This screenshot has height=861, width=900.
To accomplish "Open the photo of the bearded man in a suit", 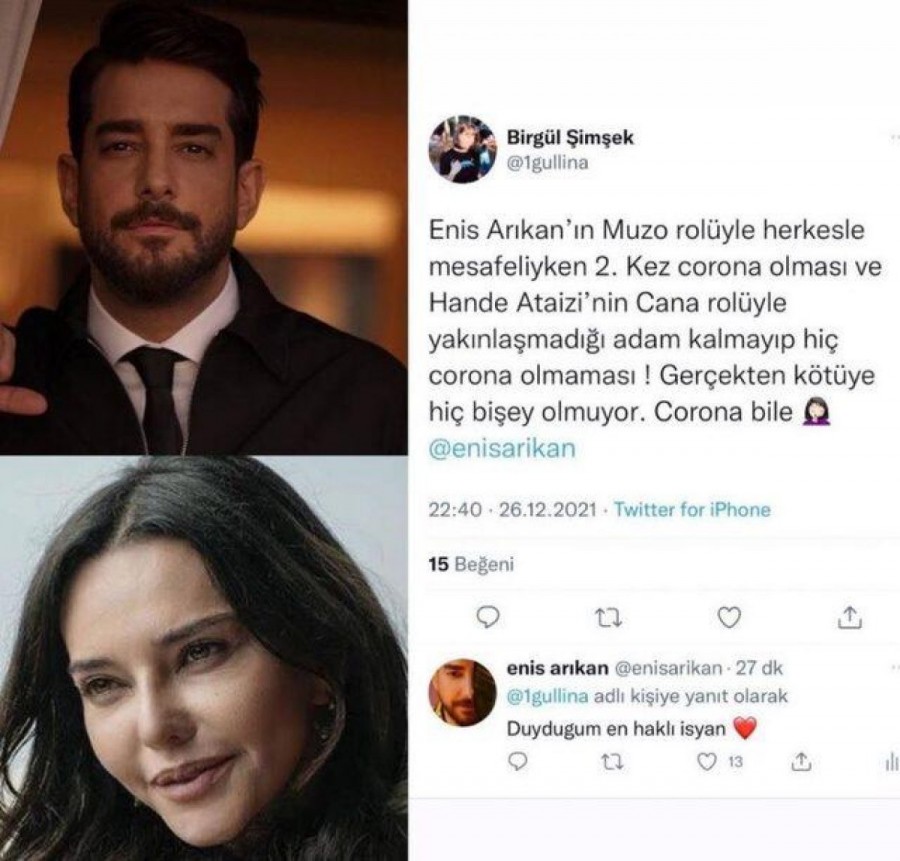I will pyautogui.click(x=204, y=227).
